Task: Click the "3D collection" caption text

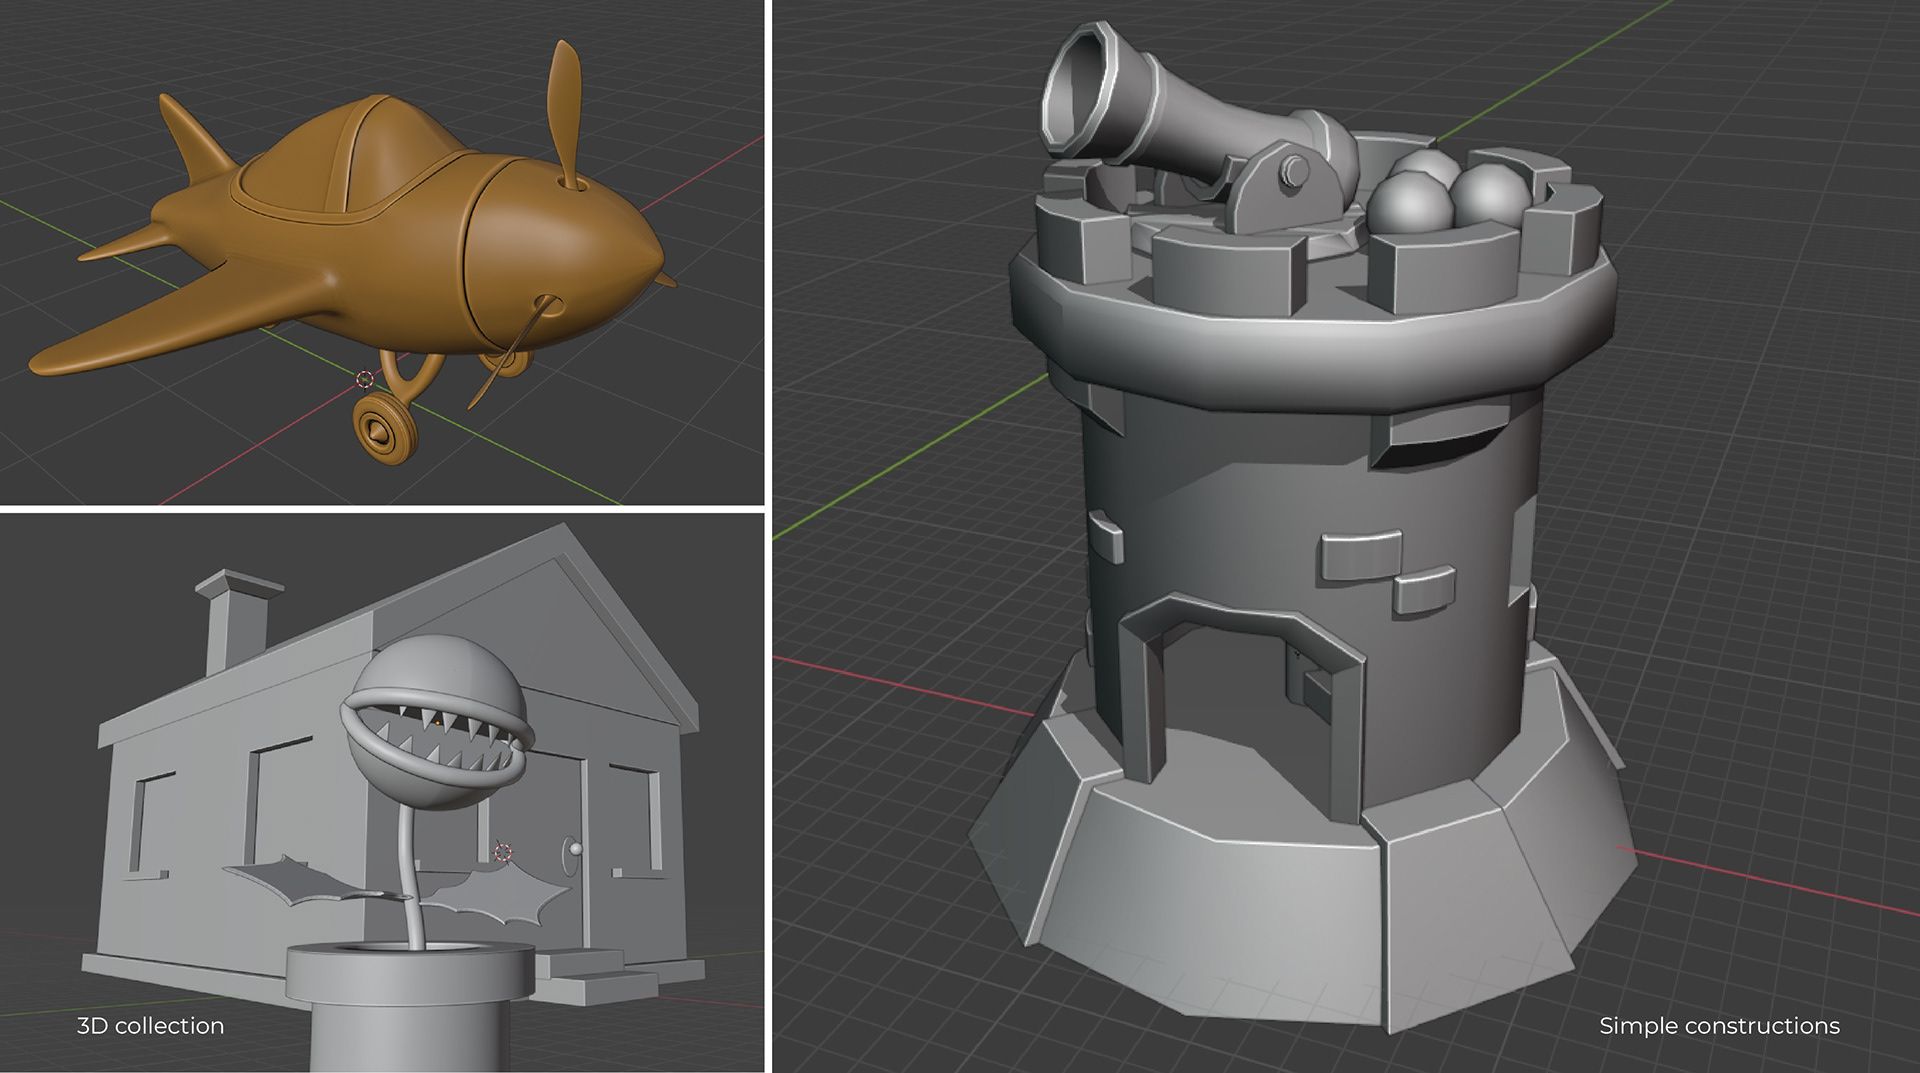Action: coord(150,1026)
